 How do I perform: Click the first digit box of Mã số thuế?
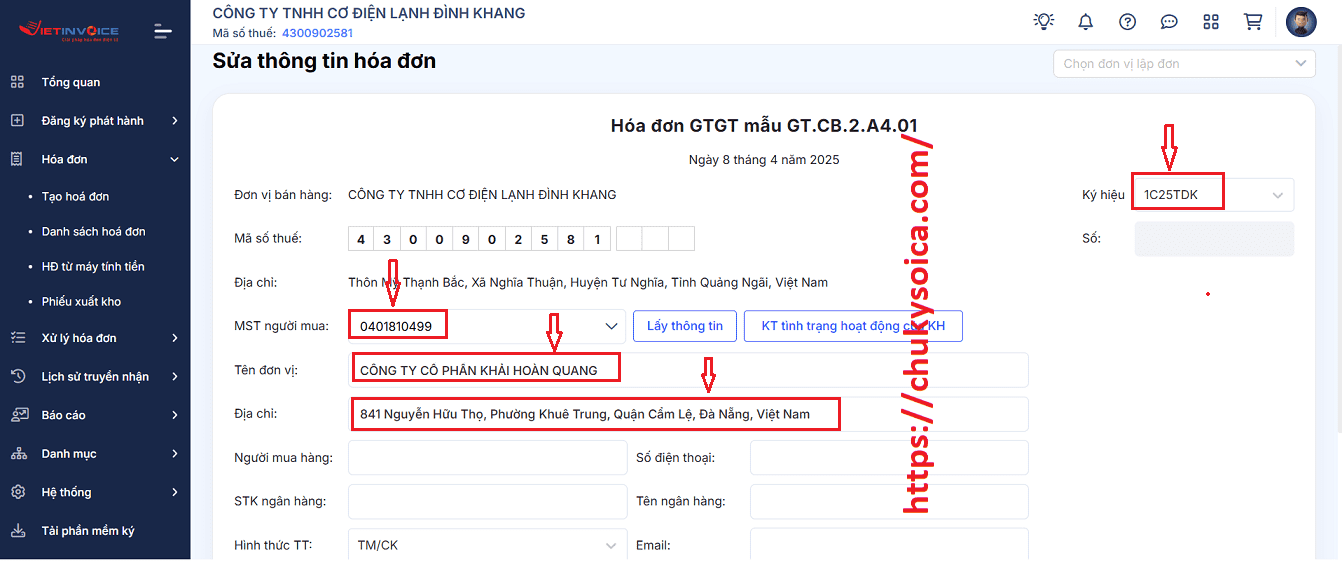click(x=361, y=239)
